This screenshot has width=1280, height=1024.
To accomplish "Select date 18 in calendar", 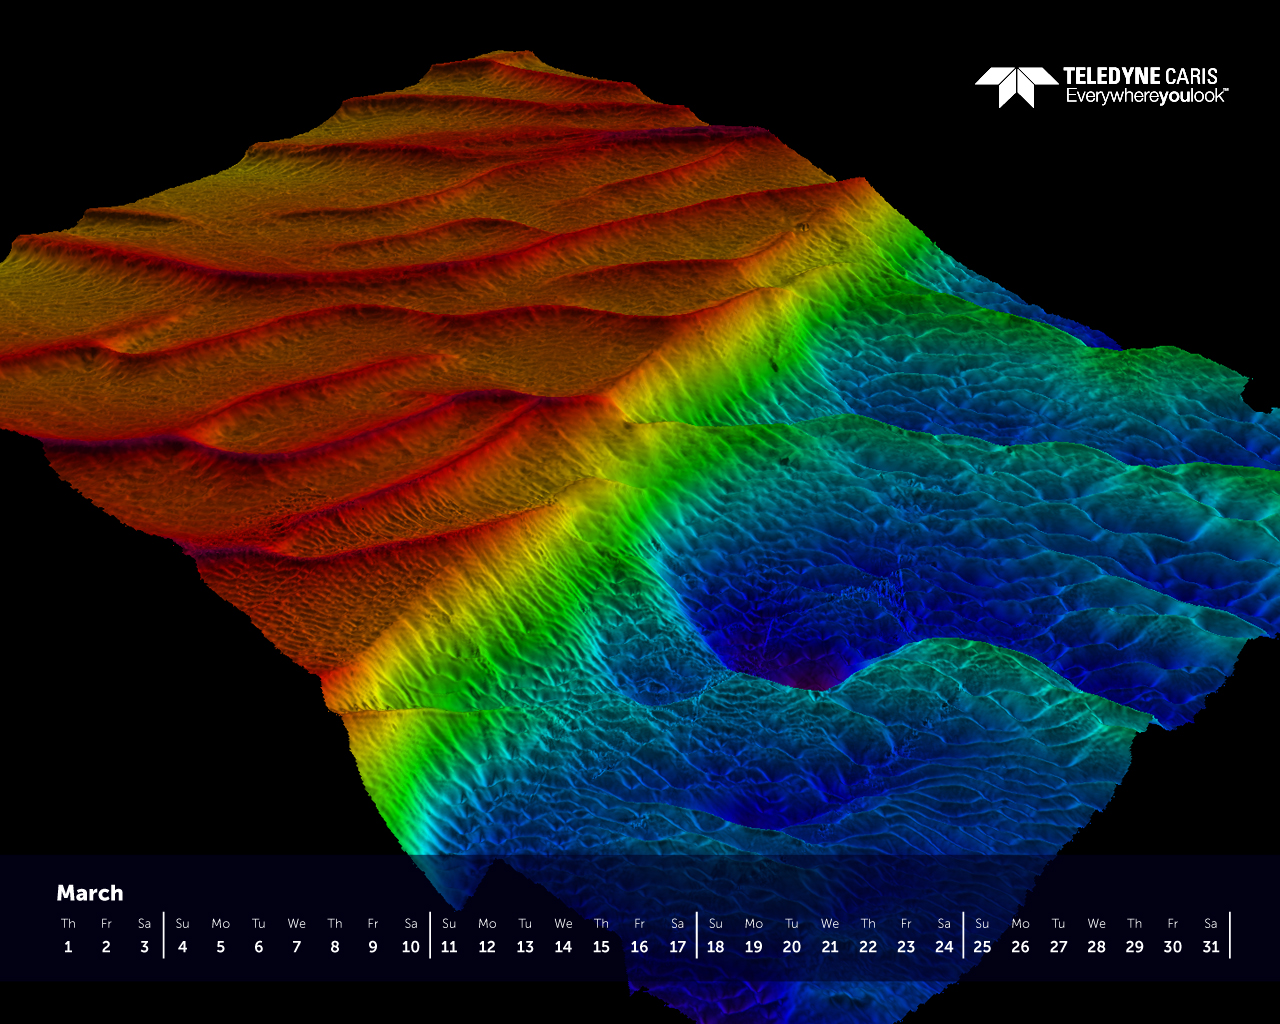I will tap(715, 947).
